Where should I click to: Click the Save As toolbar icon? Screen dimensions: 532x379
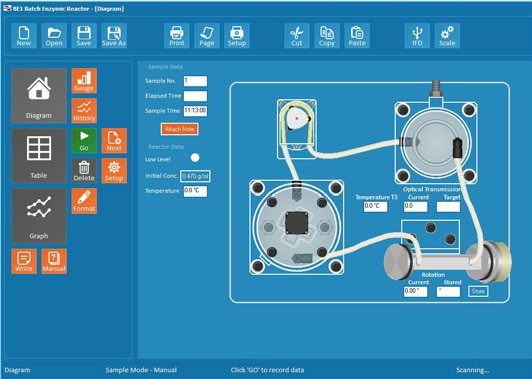pyautogui.click(x=114, y=36)
